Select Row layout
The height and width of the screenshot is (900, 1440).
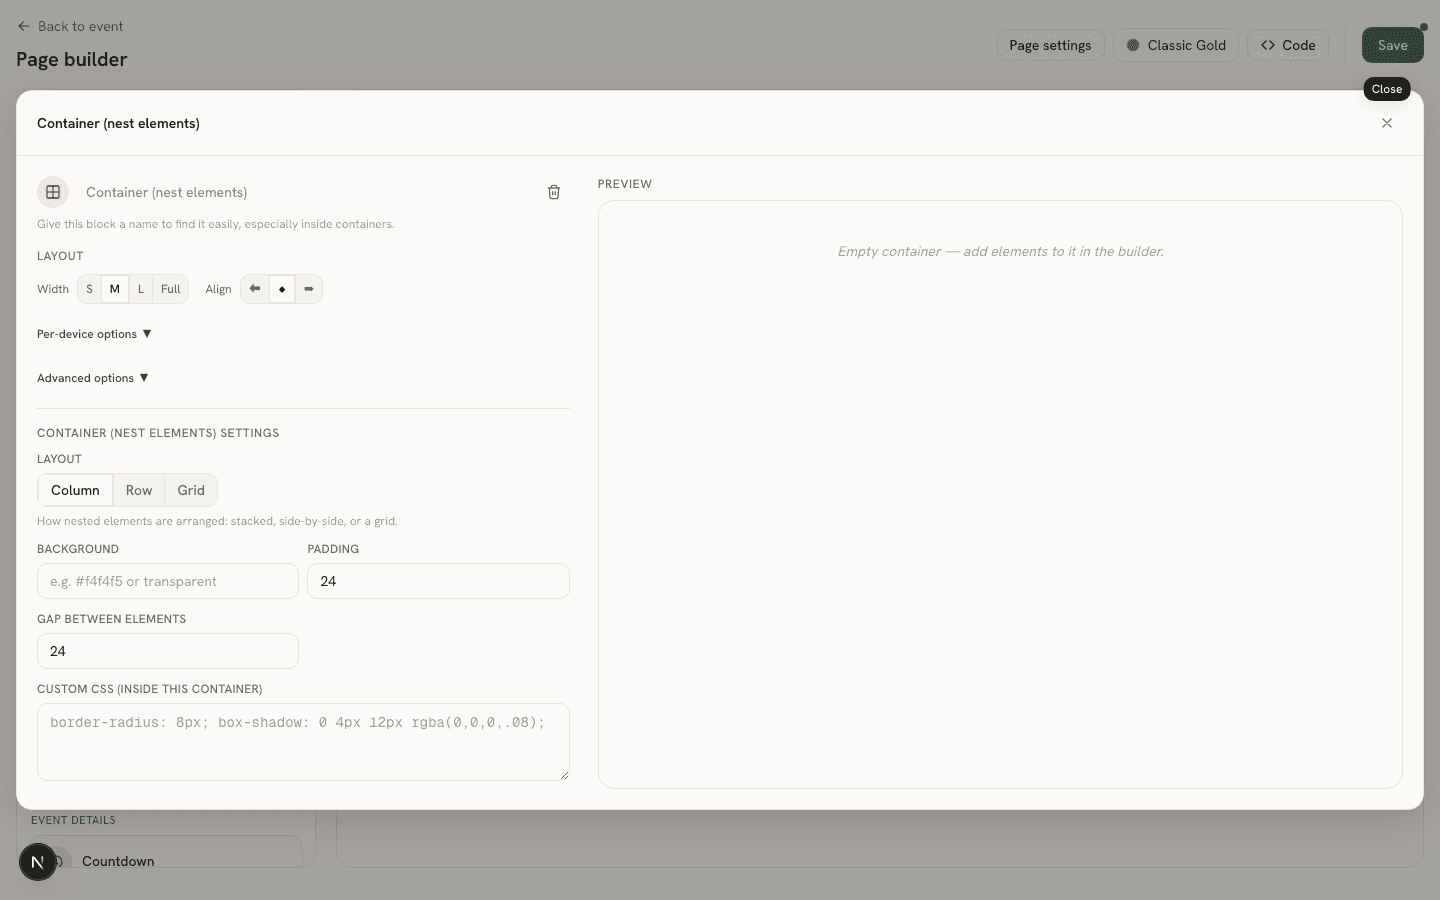pyautogui.click(x=139, y=490)
